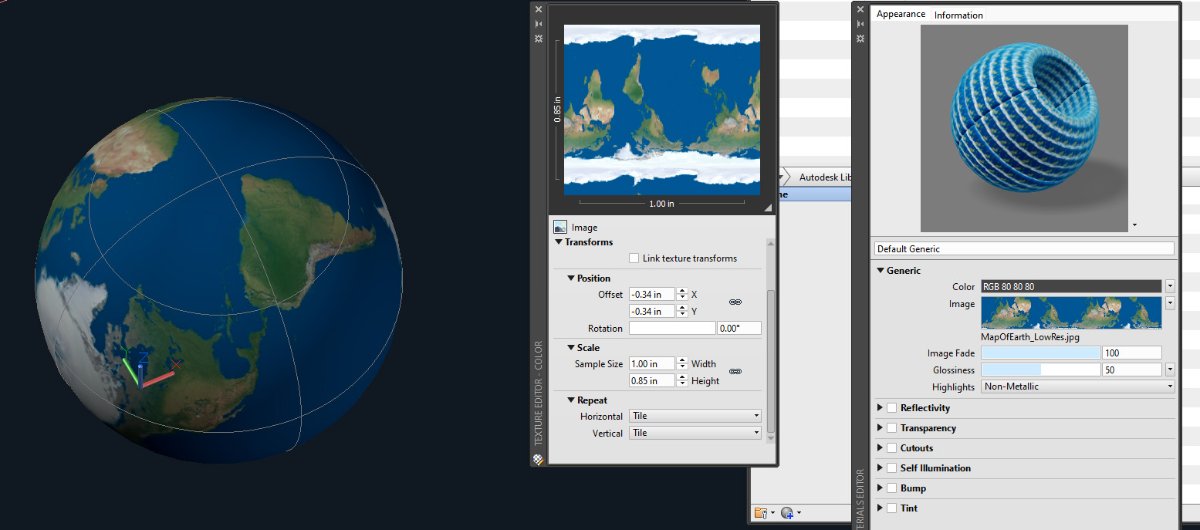Switch to the Appearance tab
Viewport: 1200px width, 530px height.
click(x=901, y=14)
